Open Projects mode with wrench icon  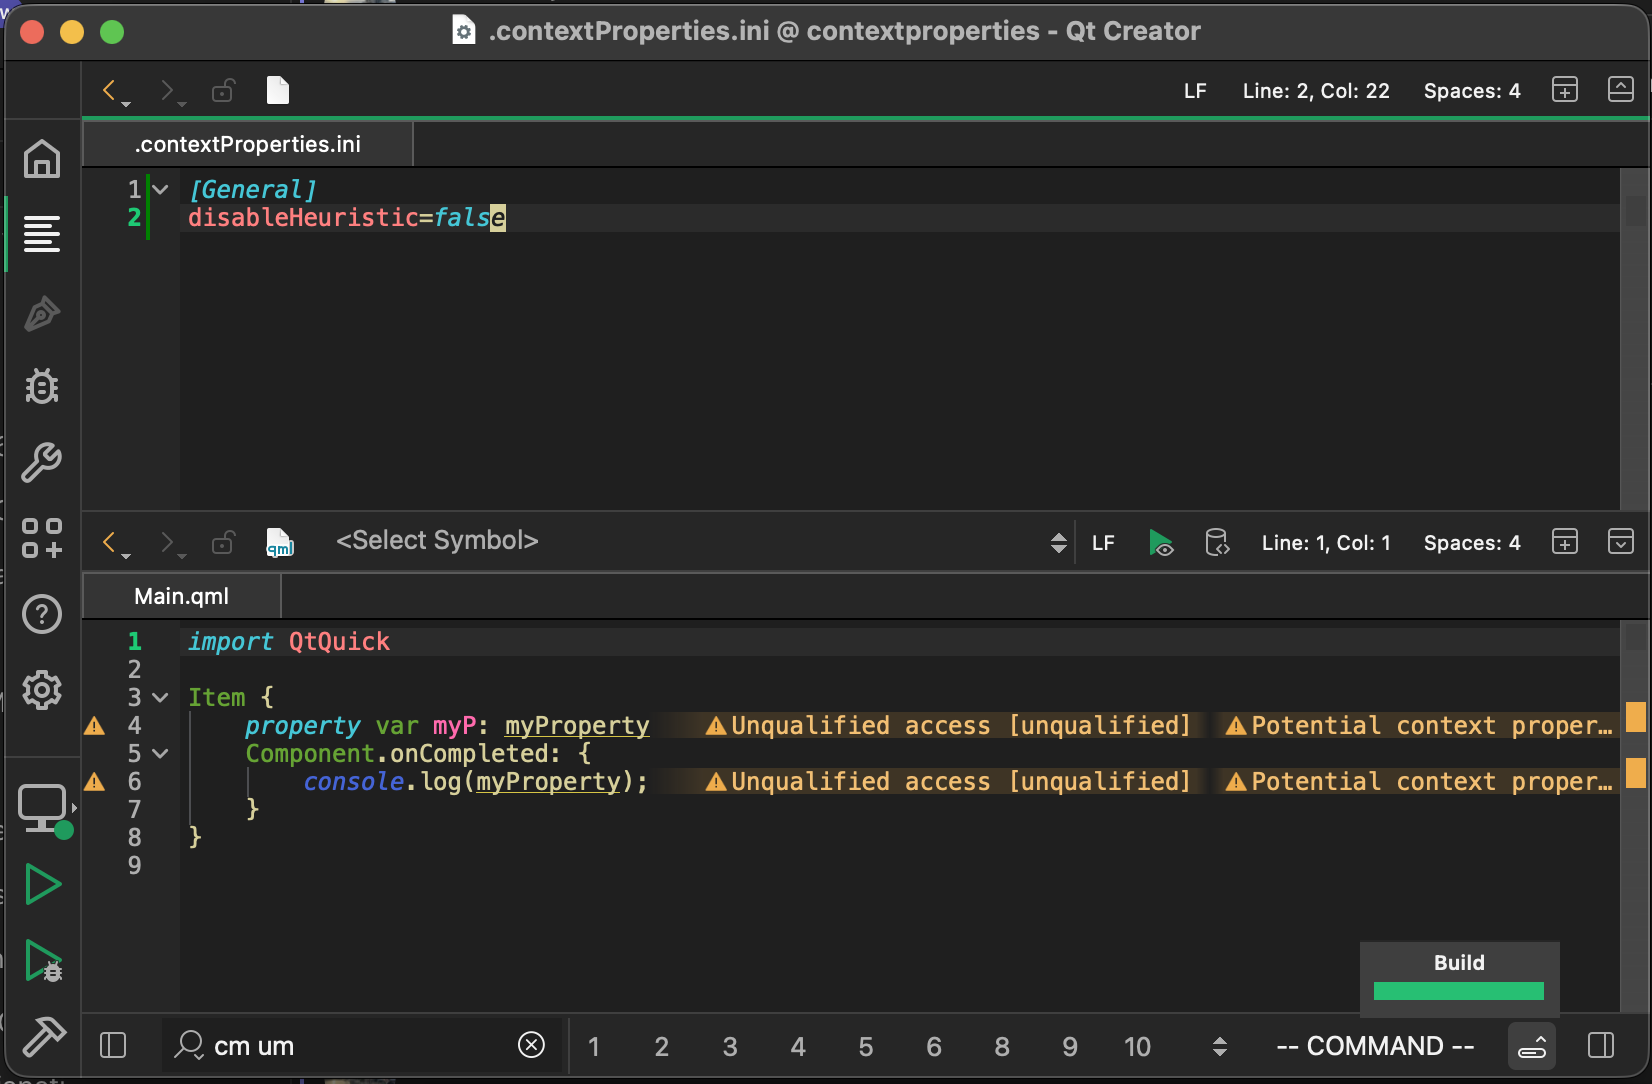[x=42, y=463]
